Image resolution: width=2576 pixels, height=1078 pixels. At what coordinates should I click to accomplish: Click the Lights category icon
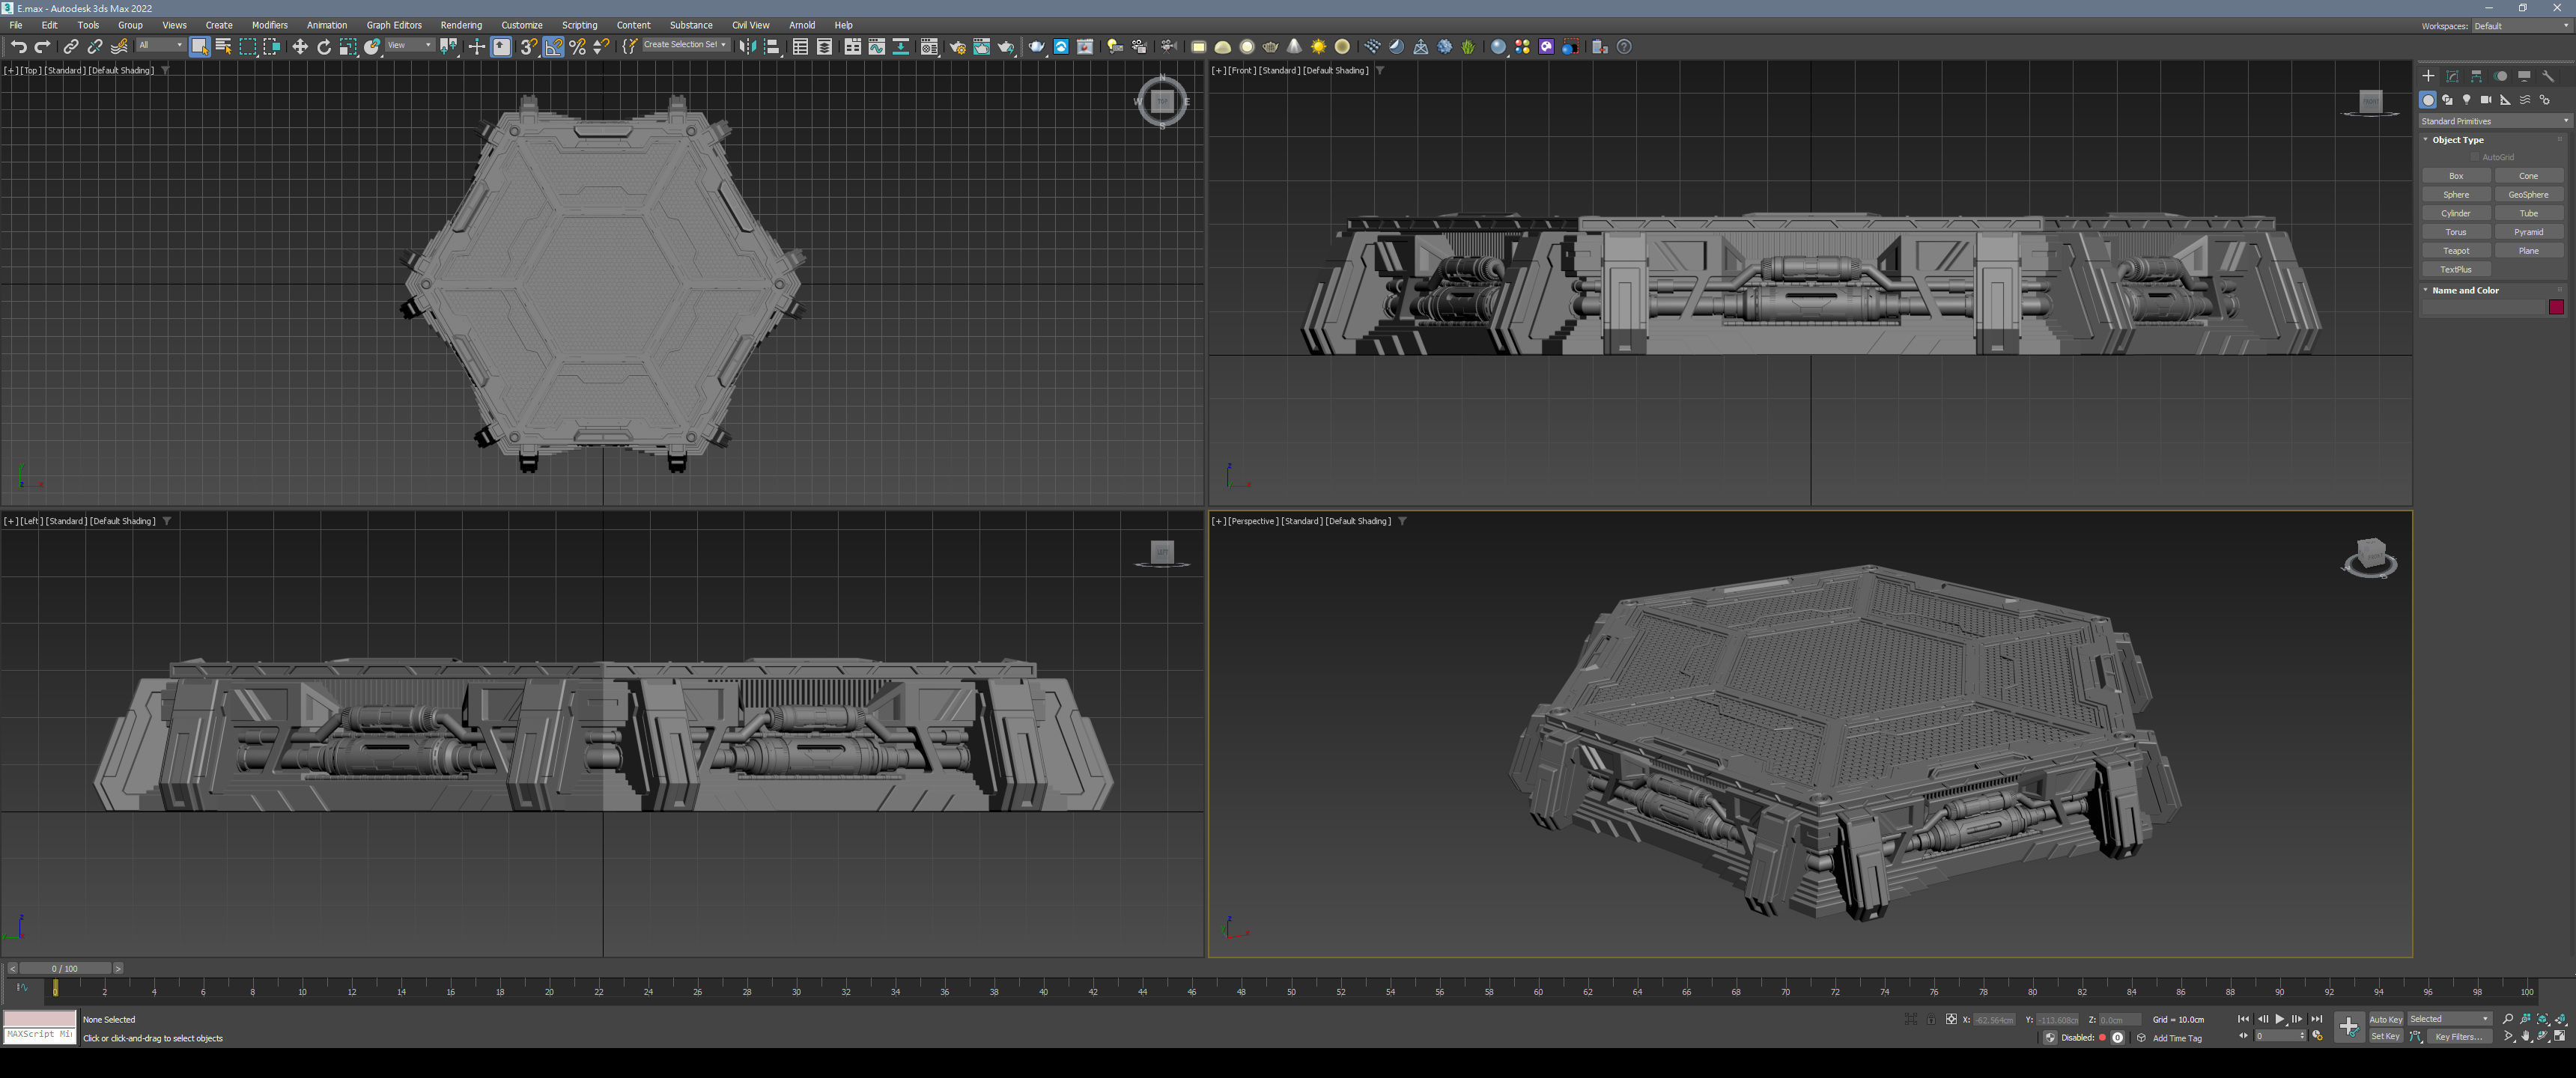point(2466,100)
